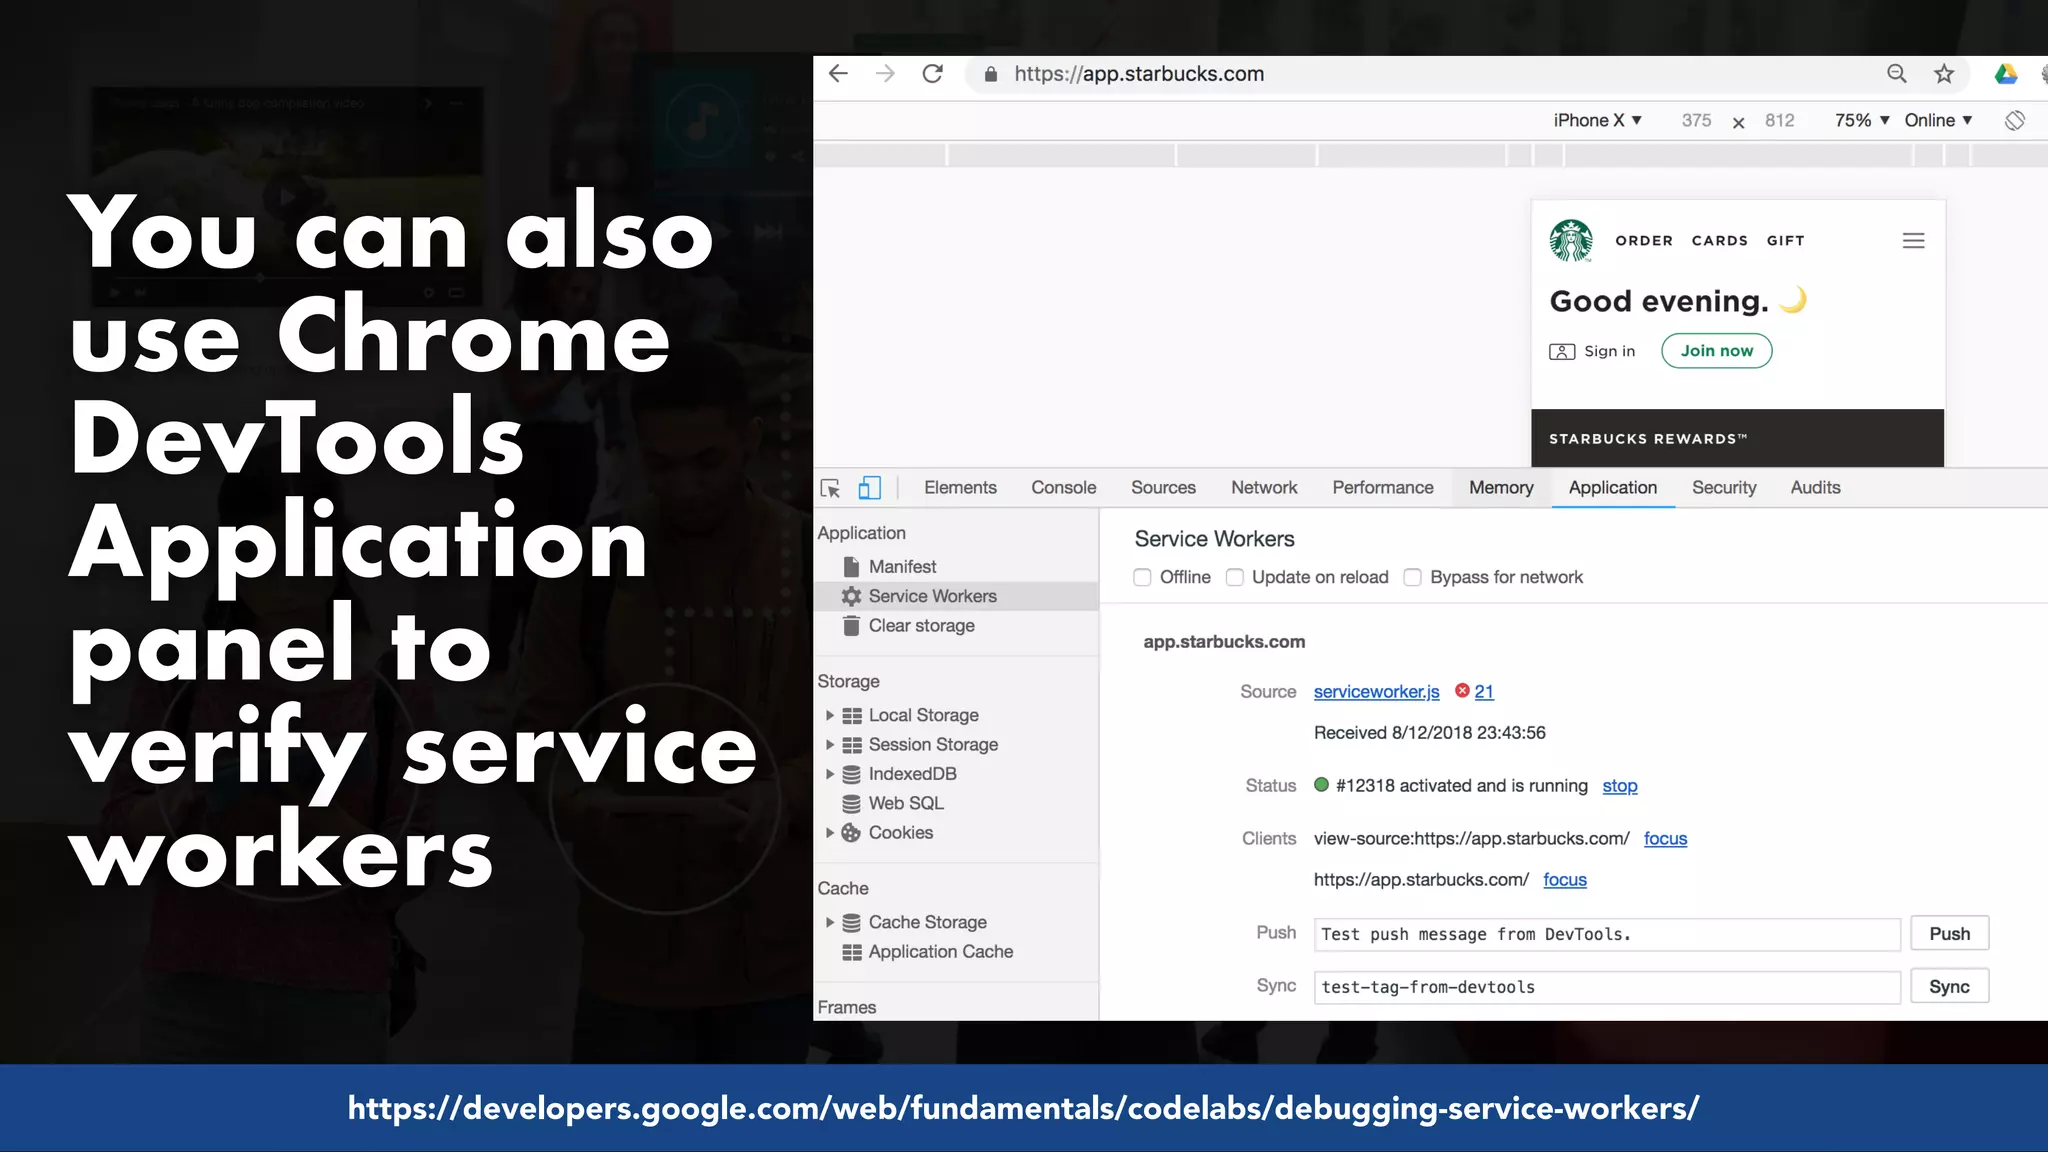Open the Online throttling dropdown
The width and height of the screenshot is (2048, 1152).
click(1938, 120)
